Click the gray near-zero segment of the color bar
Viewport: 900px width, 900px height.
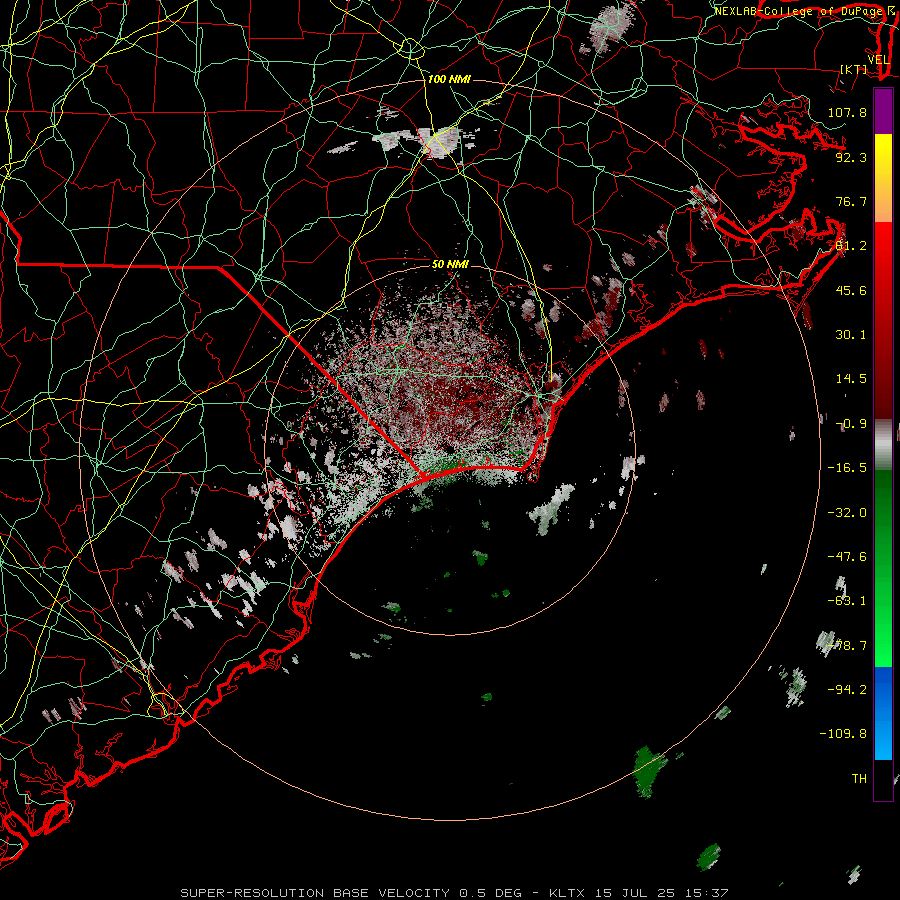(883, 445)
